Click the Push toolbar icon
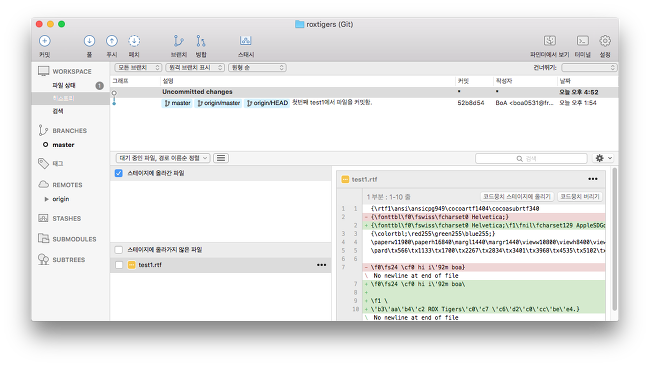Screen dimensions: 650x366 pyautogui.click(x=112, y=41)
